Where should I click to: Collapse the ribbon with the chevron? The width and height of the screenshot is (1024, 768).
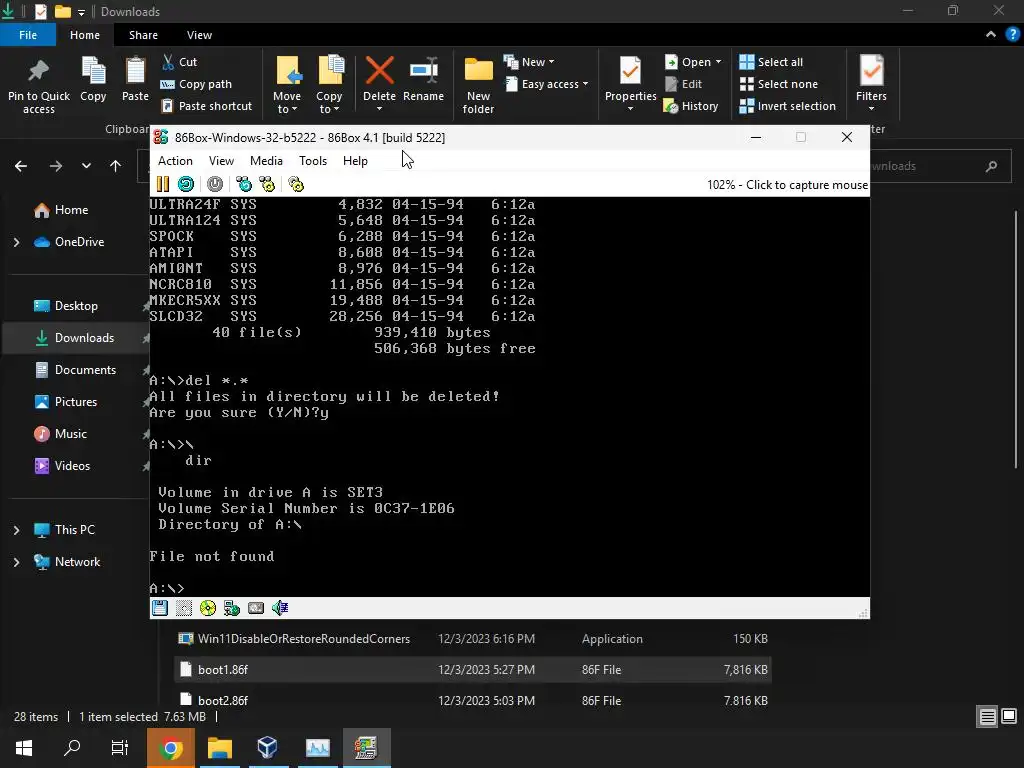coord(991,35)
